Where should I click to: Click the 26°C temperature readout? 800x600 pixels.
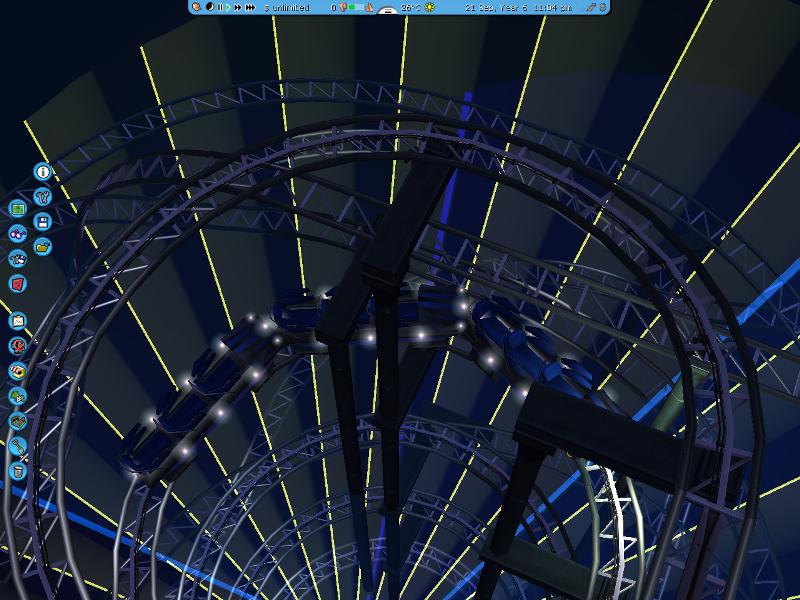411,8
